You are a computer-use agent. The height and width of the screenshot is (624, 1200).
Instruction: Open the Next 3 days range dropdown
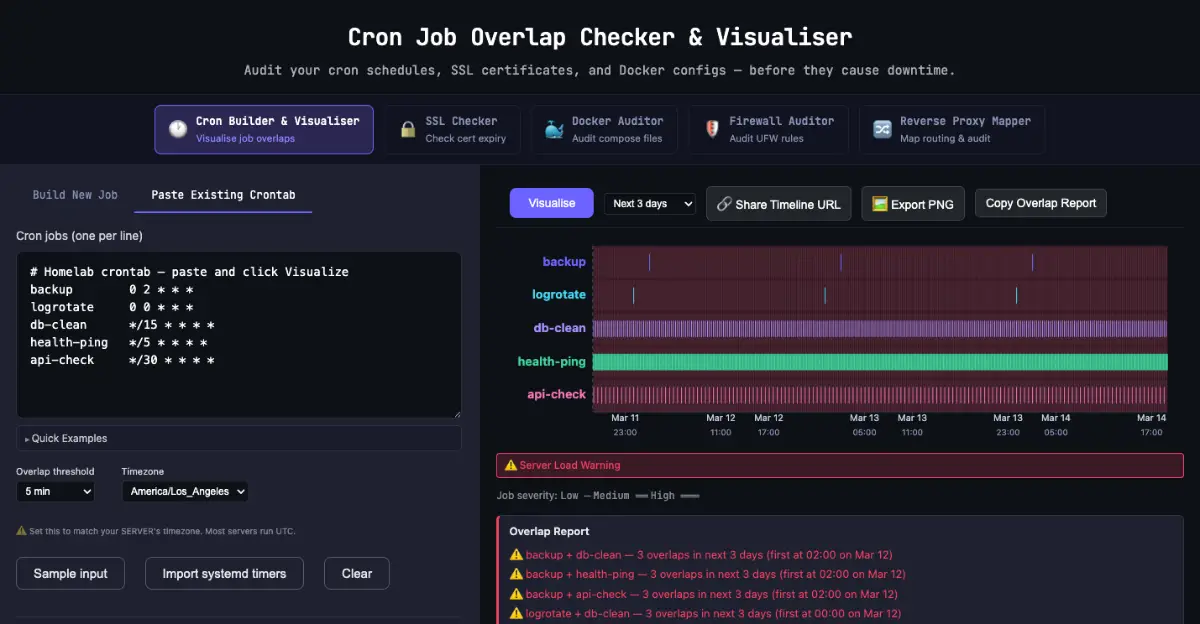click(x=650, y=203)
